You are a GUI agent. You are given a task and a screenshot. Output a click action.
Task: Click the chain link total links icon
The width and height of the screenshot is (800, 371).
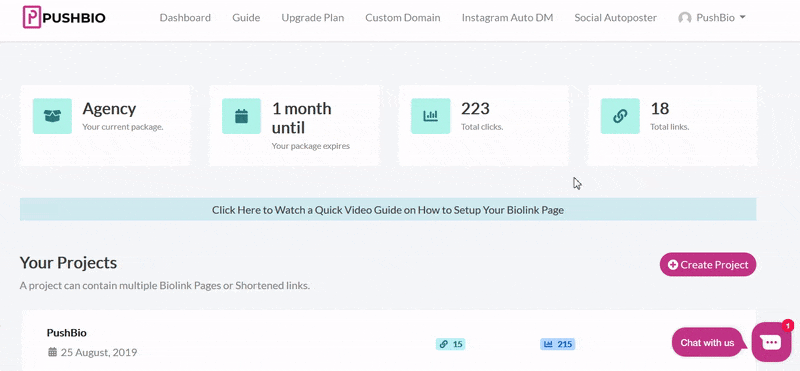(620, 116)
